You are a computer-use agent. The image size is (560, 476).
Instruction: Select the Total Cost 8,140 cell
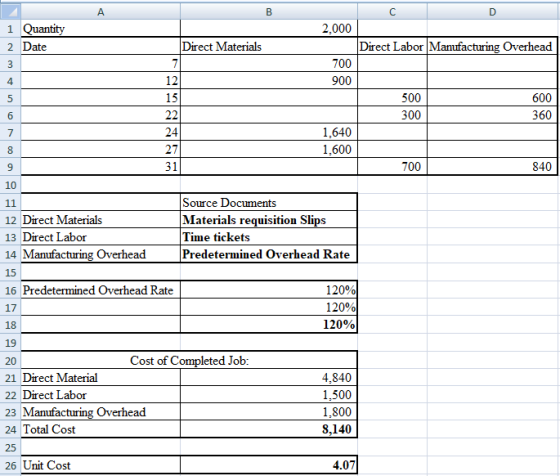(269, 429)
